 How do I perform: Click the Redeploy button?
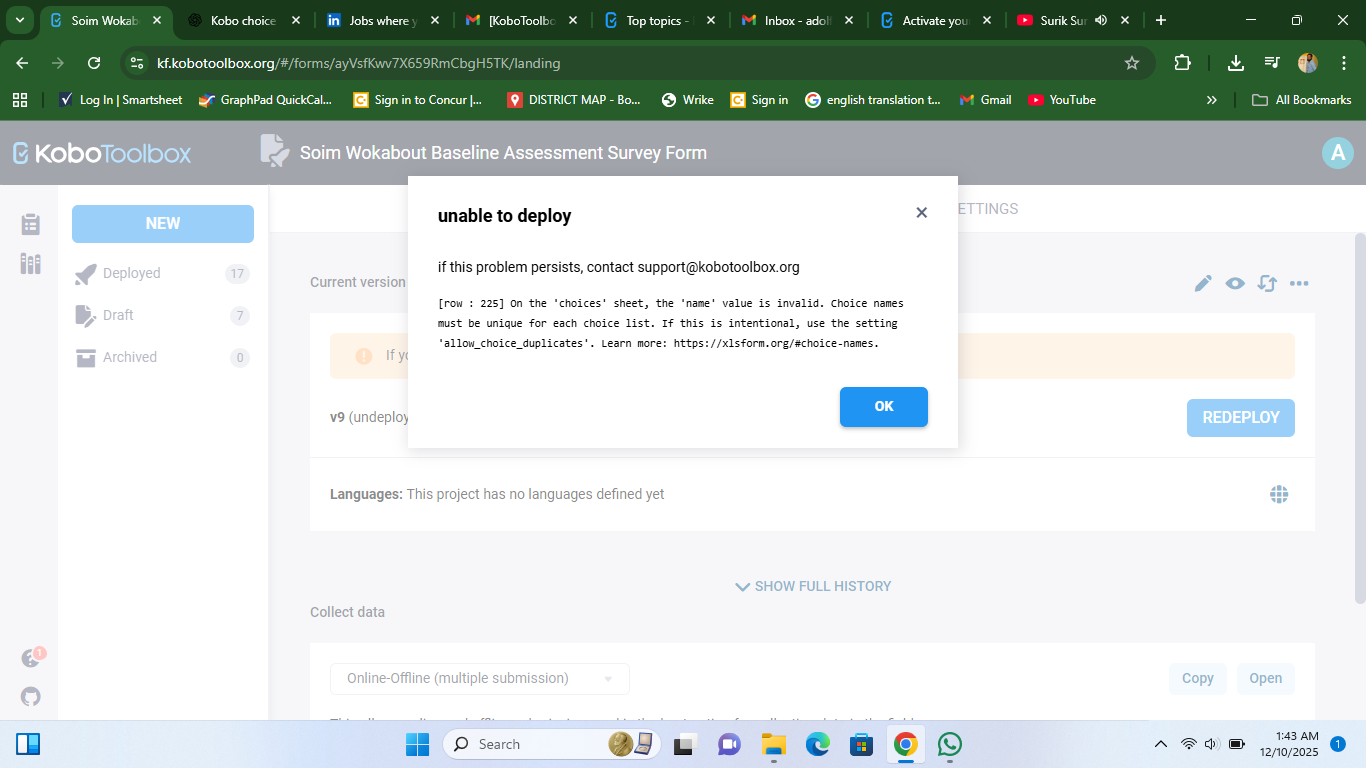coord(1240,418)
